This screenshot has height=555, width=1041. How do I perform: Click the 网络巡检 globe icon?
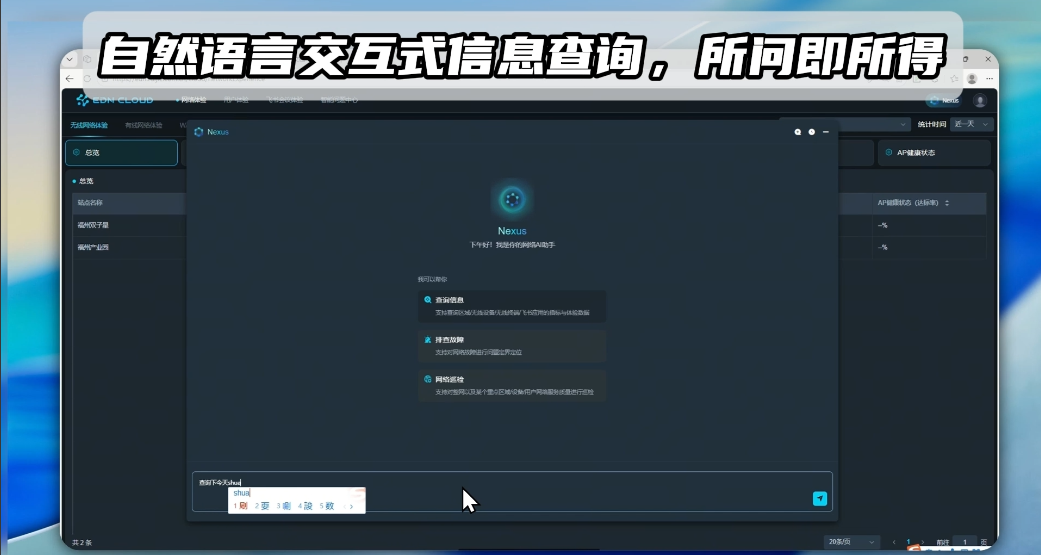(428, 379)
